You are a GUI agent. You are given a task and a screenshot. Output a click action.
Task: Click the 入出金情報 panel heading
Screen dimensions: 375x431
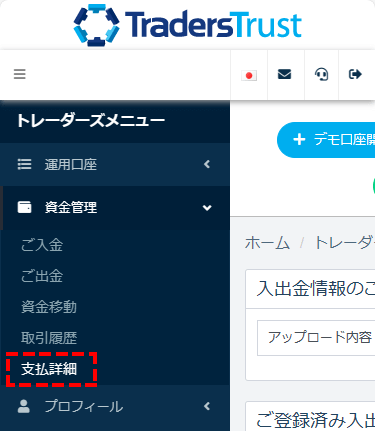click(315, 288)
